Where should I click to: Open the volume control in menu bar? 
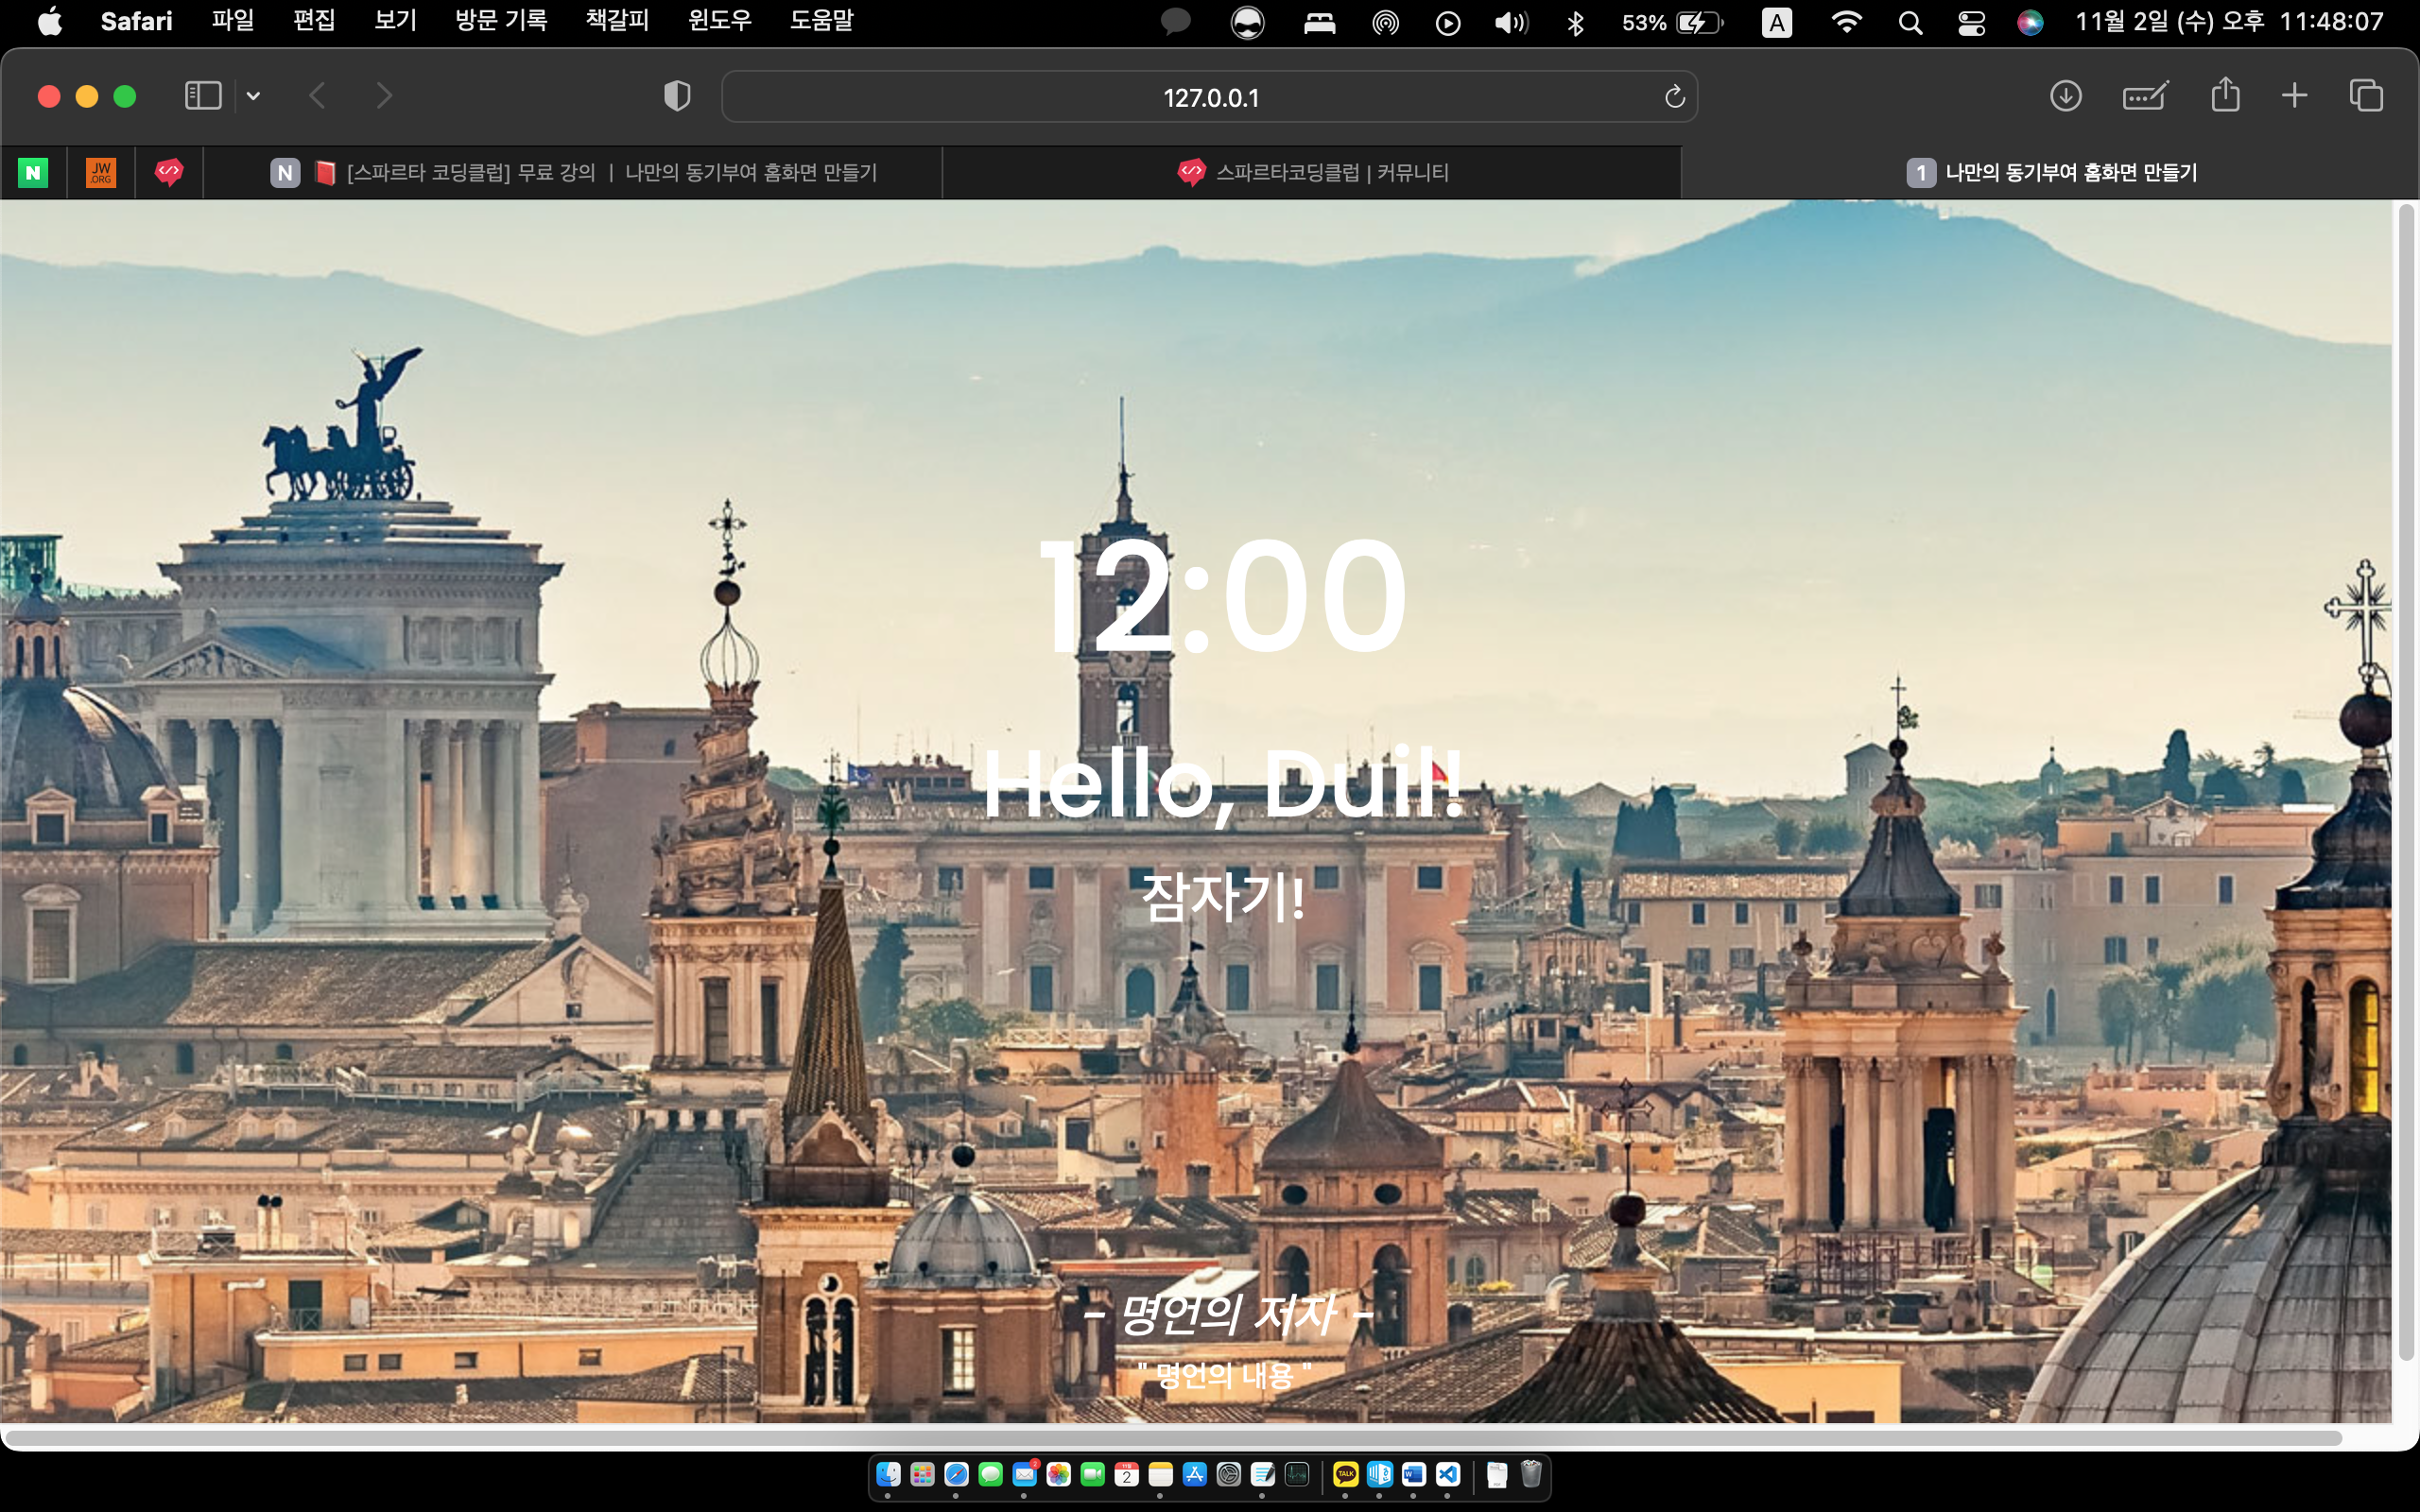[x=1511, y=22]
